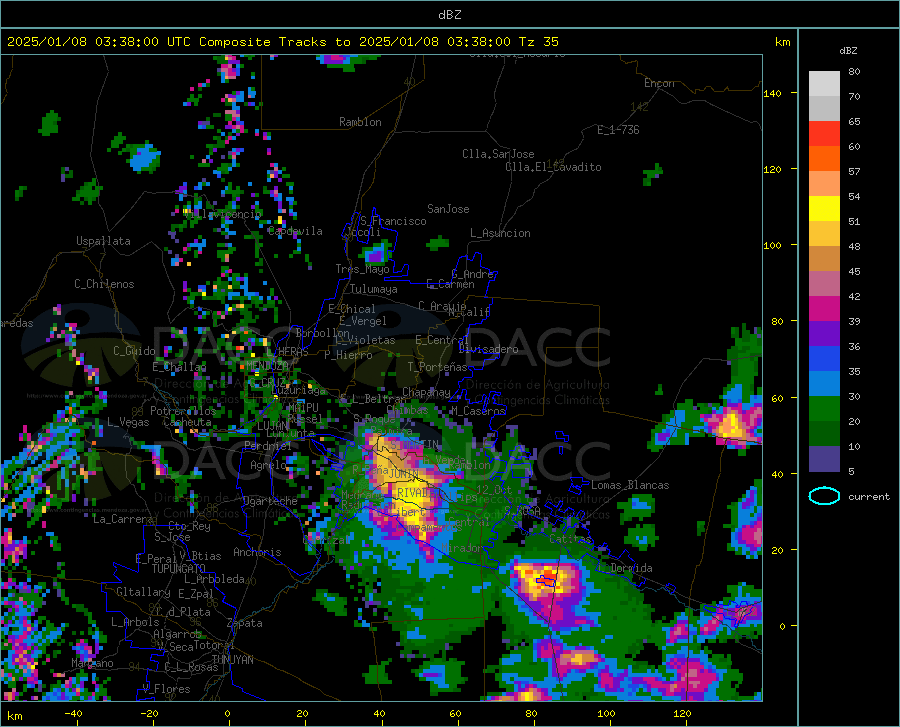The width and height of the screenshot is (900, 727).
Task: Click the 'Tres_Mayo' map label
Action: (362, 269)
